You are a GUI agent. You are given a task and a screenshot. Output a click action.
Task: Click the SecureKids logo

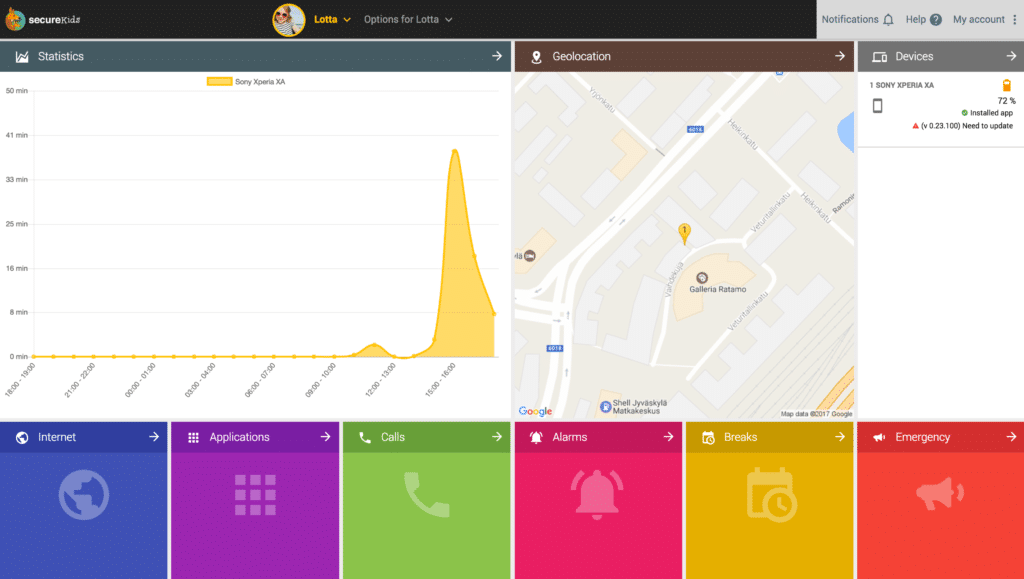tap(42, 20)
